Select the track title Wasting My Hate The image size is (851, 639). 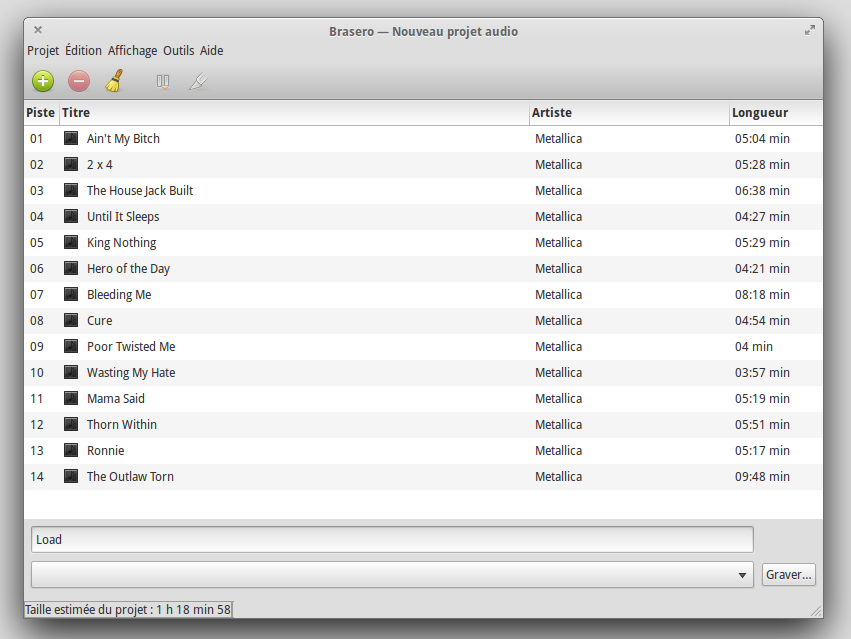(x=131, y=373)
